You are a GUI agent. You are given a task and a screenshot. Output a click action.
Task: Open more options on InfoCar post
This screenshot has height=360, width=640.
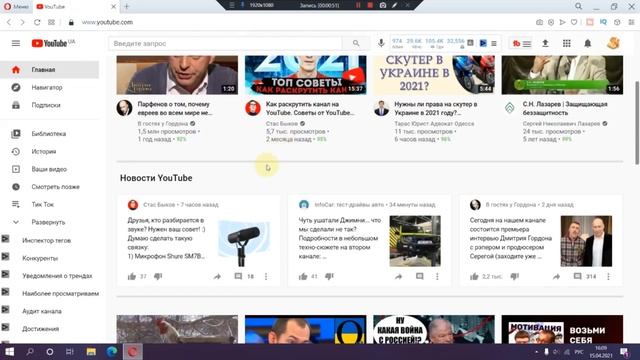(437, 276)
